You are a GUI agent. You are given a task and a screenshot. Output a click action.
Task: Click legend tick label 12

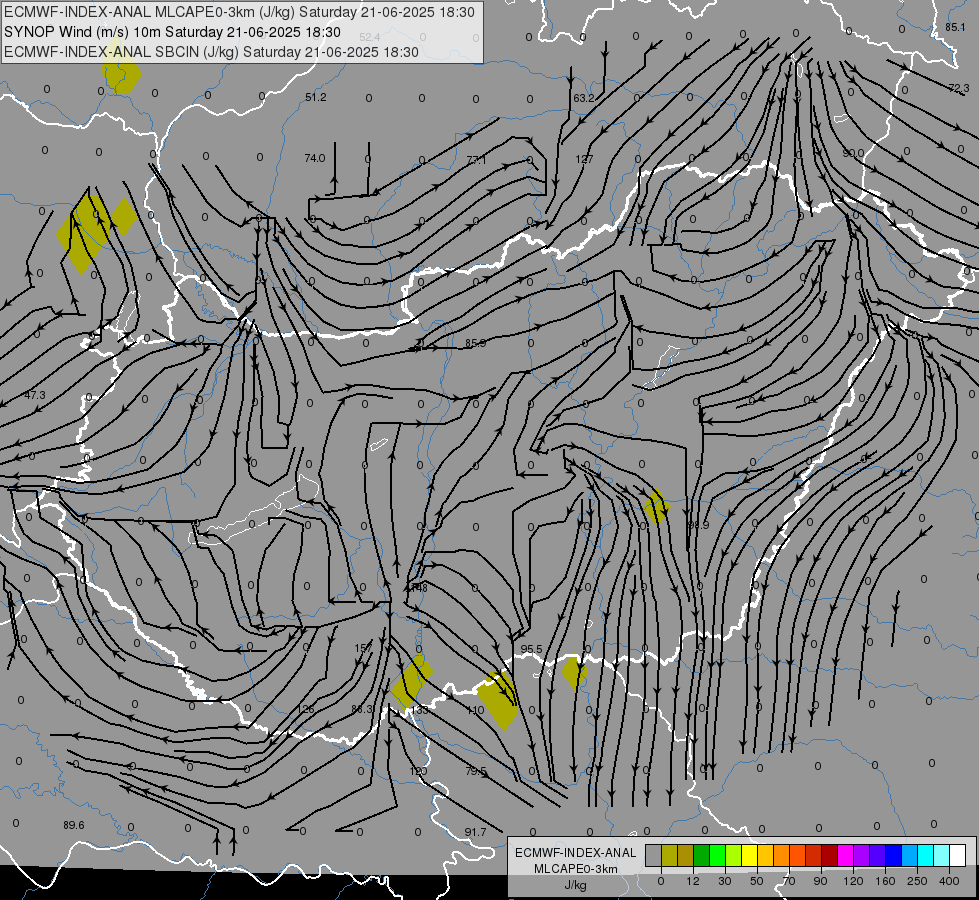[693, 881]
